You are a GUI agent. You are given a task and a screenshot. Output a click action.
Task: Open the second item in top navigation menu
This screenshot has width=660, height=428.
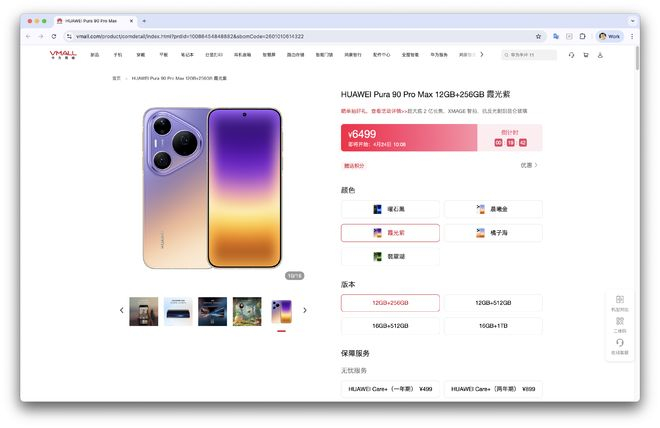(118, 55)
